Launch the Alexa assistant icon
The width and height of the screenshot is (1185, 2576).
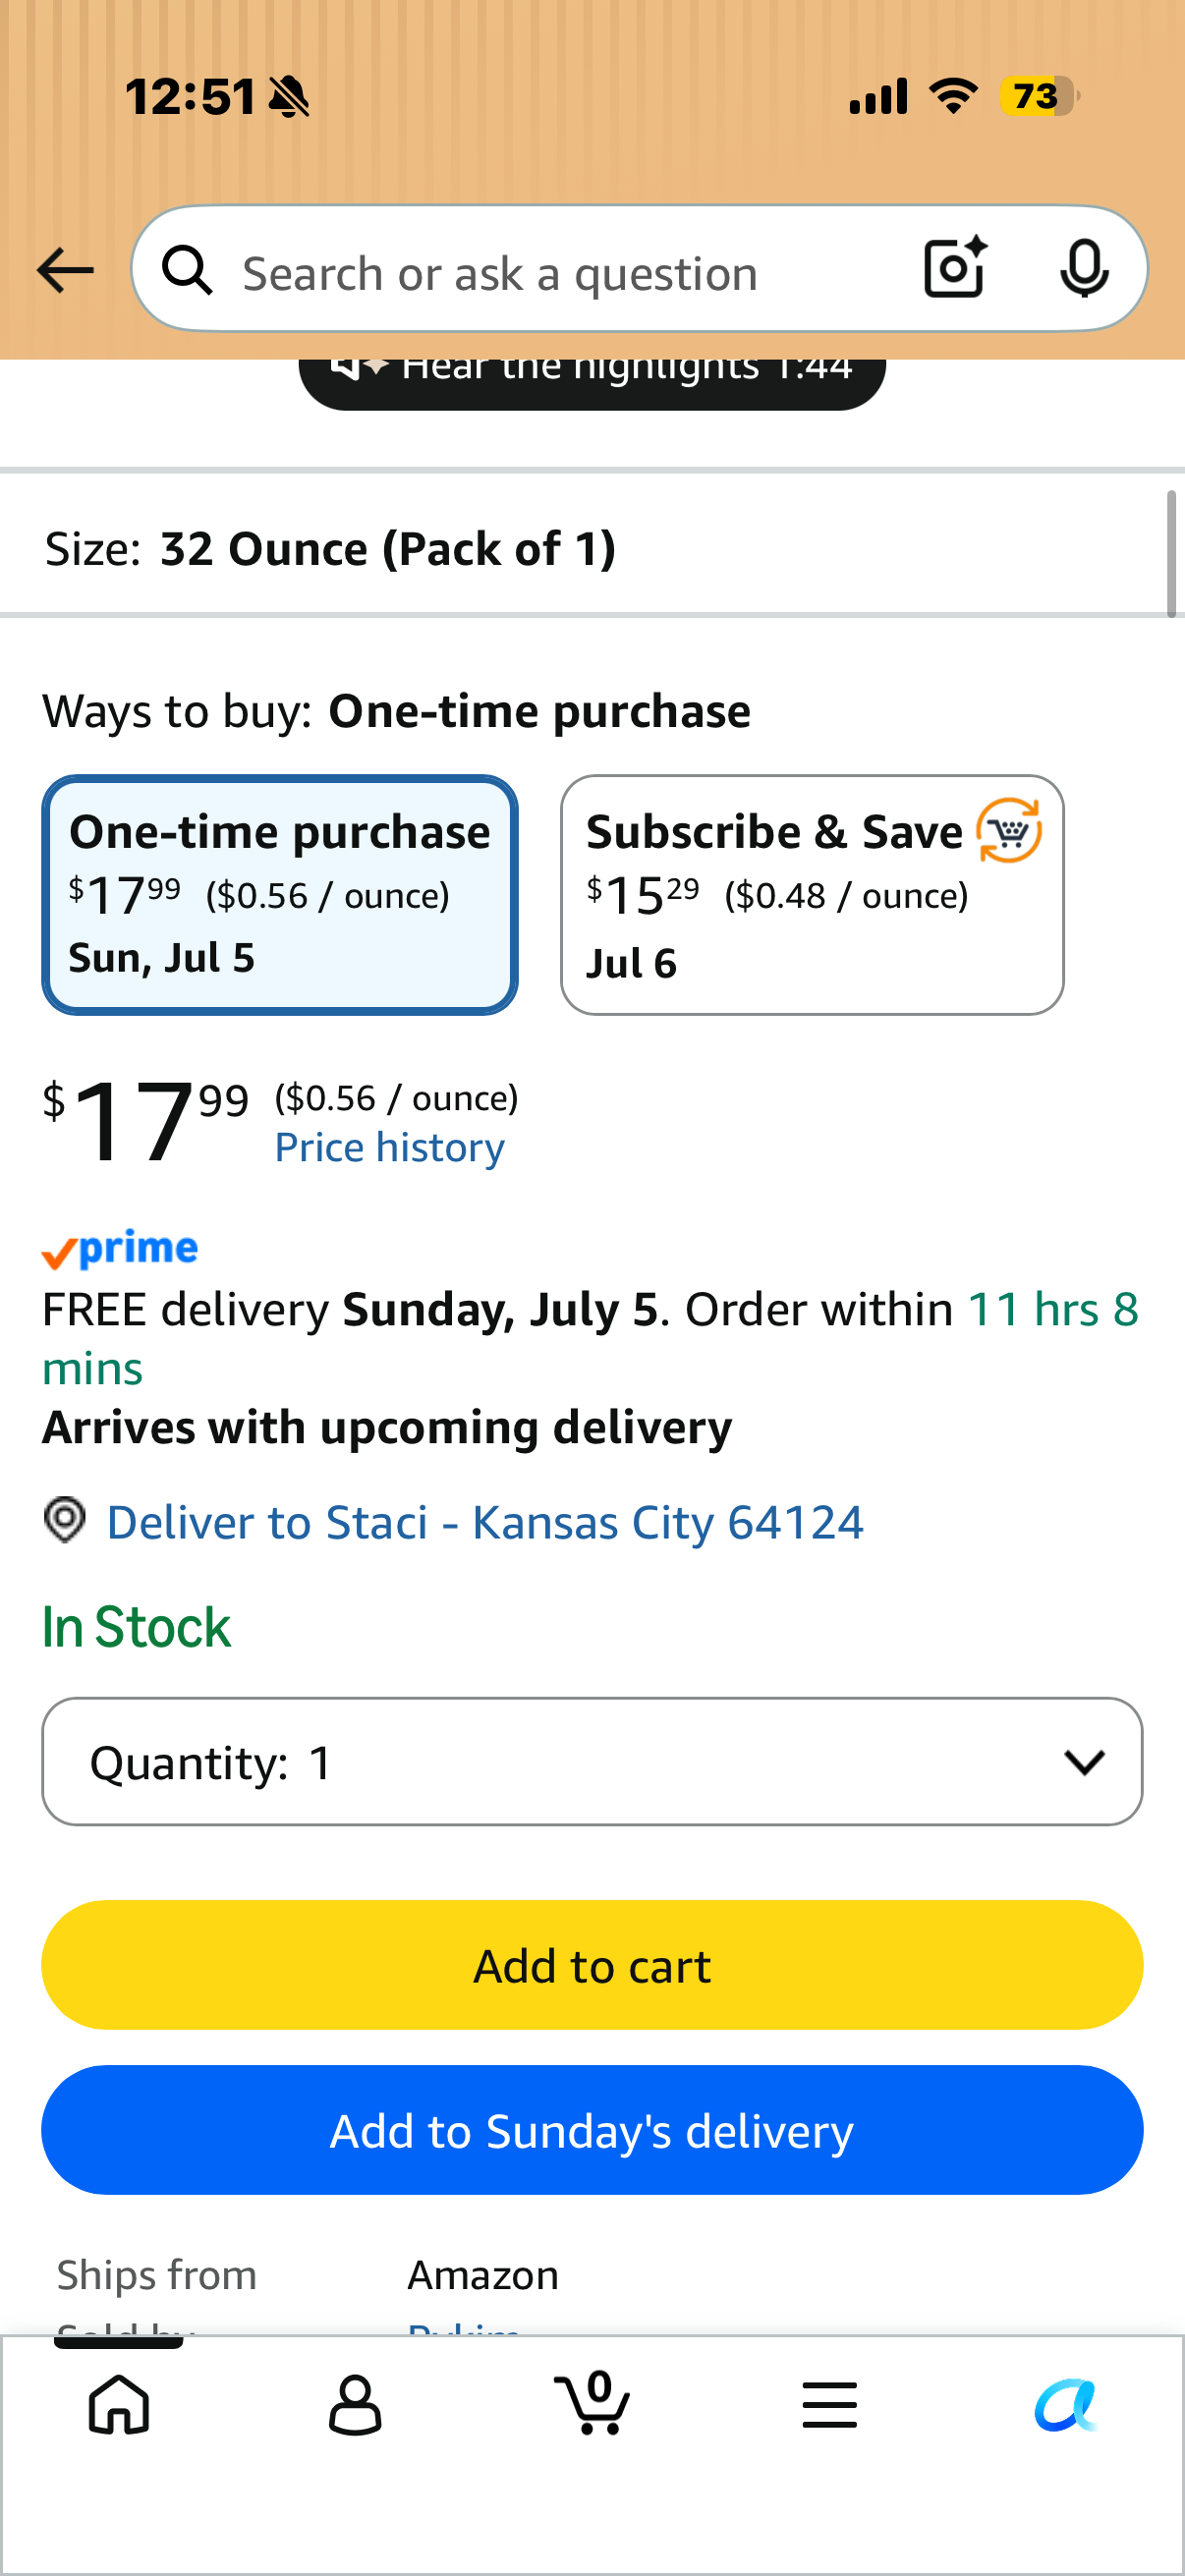[x=1066, y=2405]
